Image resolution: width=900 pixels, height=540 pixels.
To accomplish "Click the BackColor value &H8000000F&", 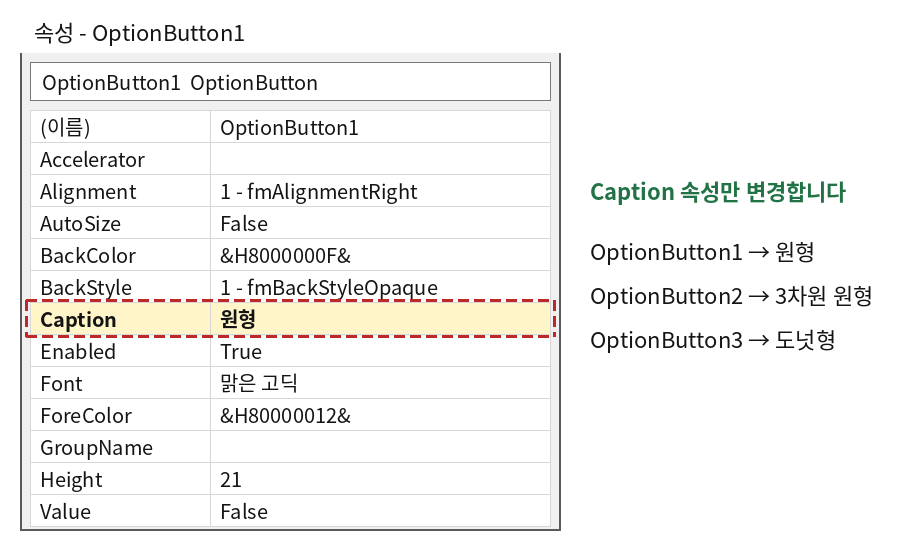I will click(x=380, y=255).
